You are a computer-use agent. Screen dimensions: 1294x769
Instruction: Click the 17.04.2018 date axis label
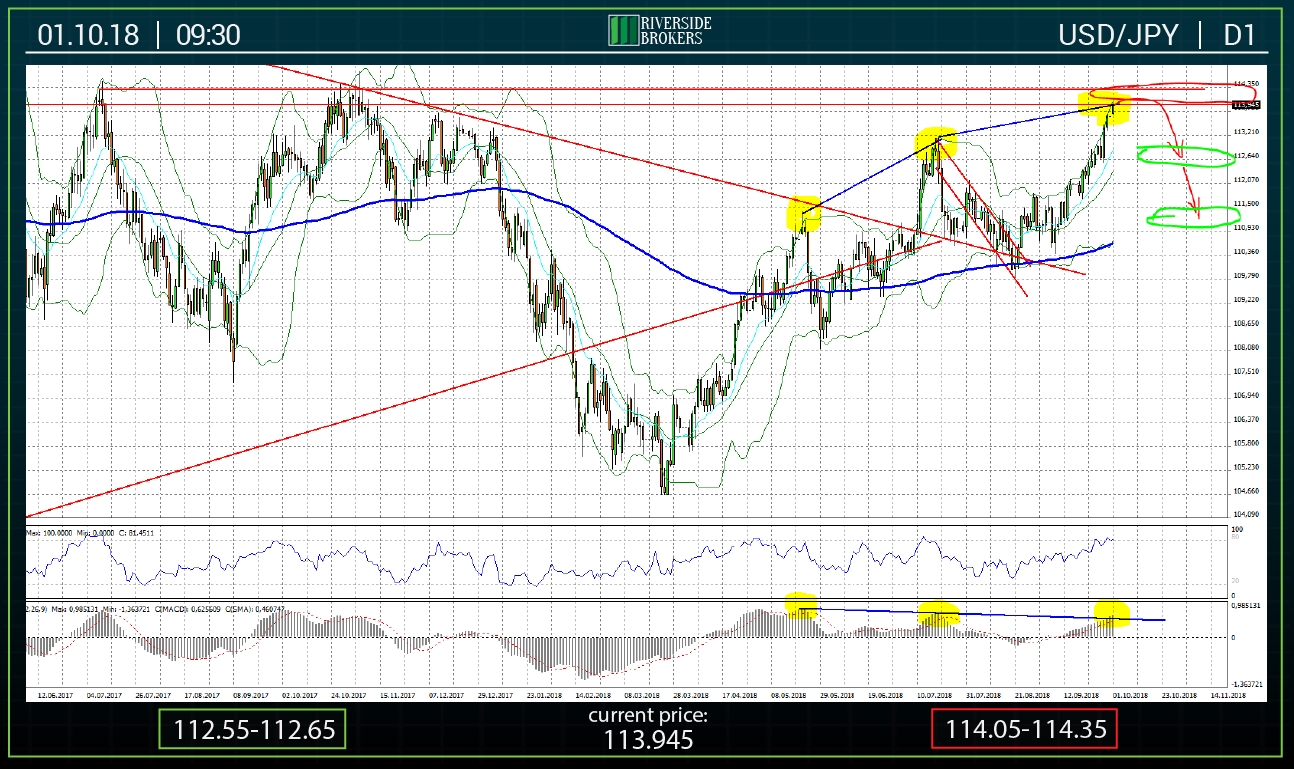click(740, 694)
